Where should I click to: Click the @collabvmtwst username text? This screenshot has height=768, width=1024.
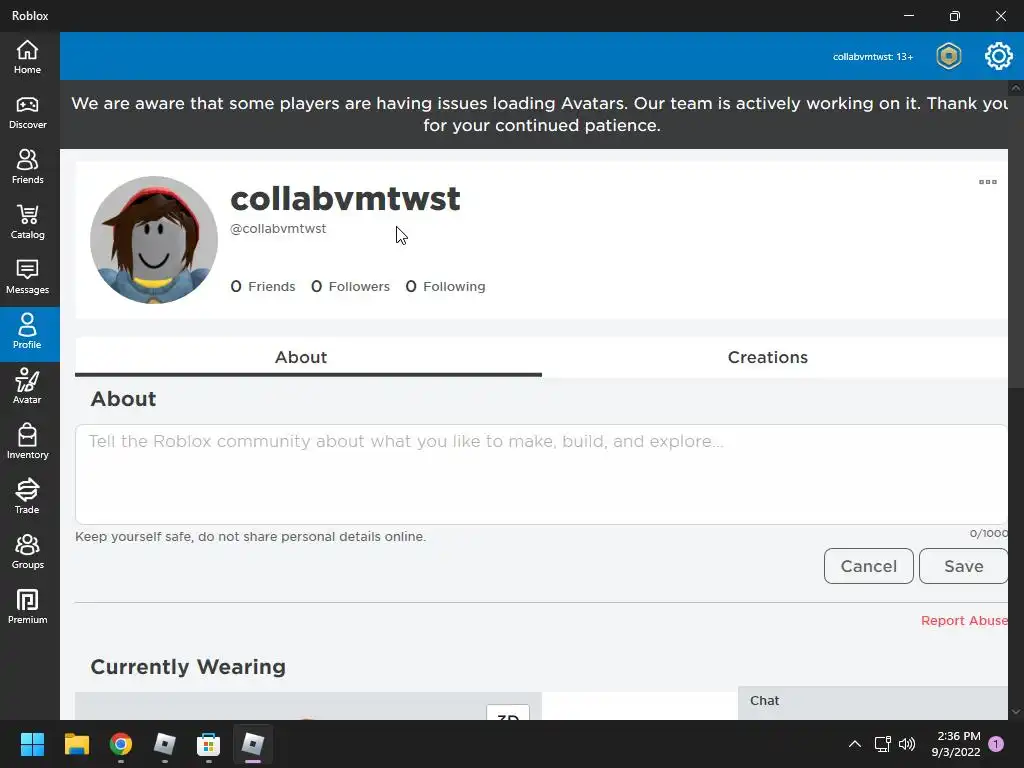278,229
